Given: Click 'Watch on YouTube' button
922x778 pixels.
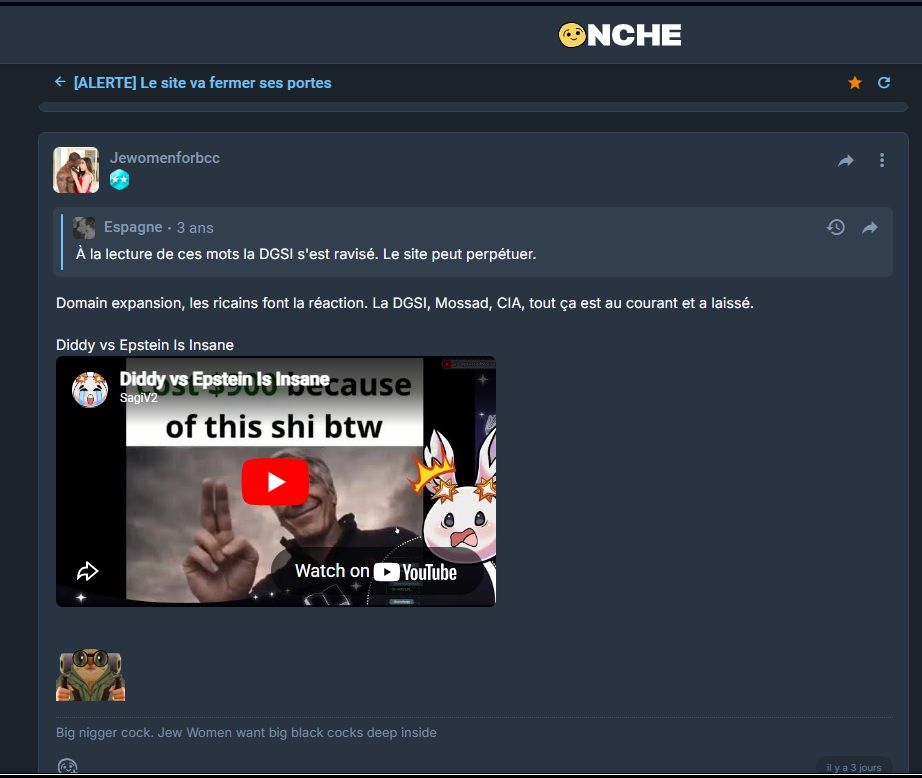Looking at the screenshot, I should coord(376,571).
